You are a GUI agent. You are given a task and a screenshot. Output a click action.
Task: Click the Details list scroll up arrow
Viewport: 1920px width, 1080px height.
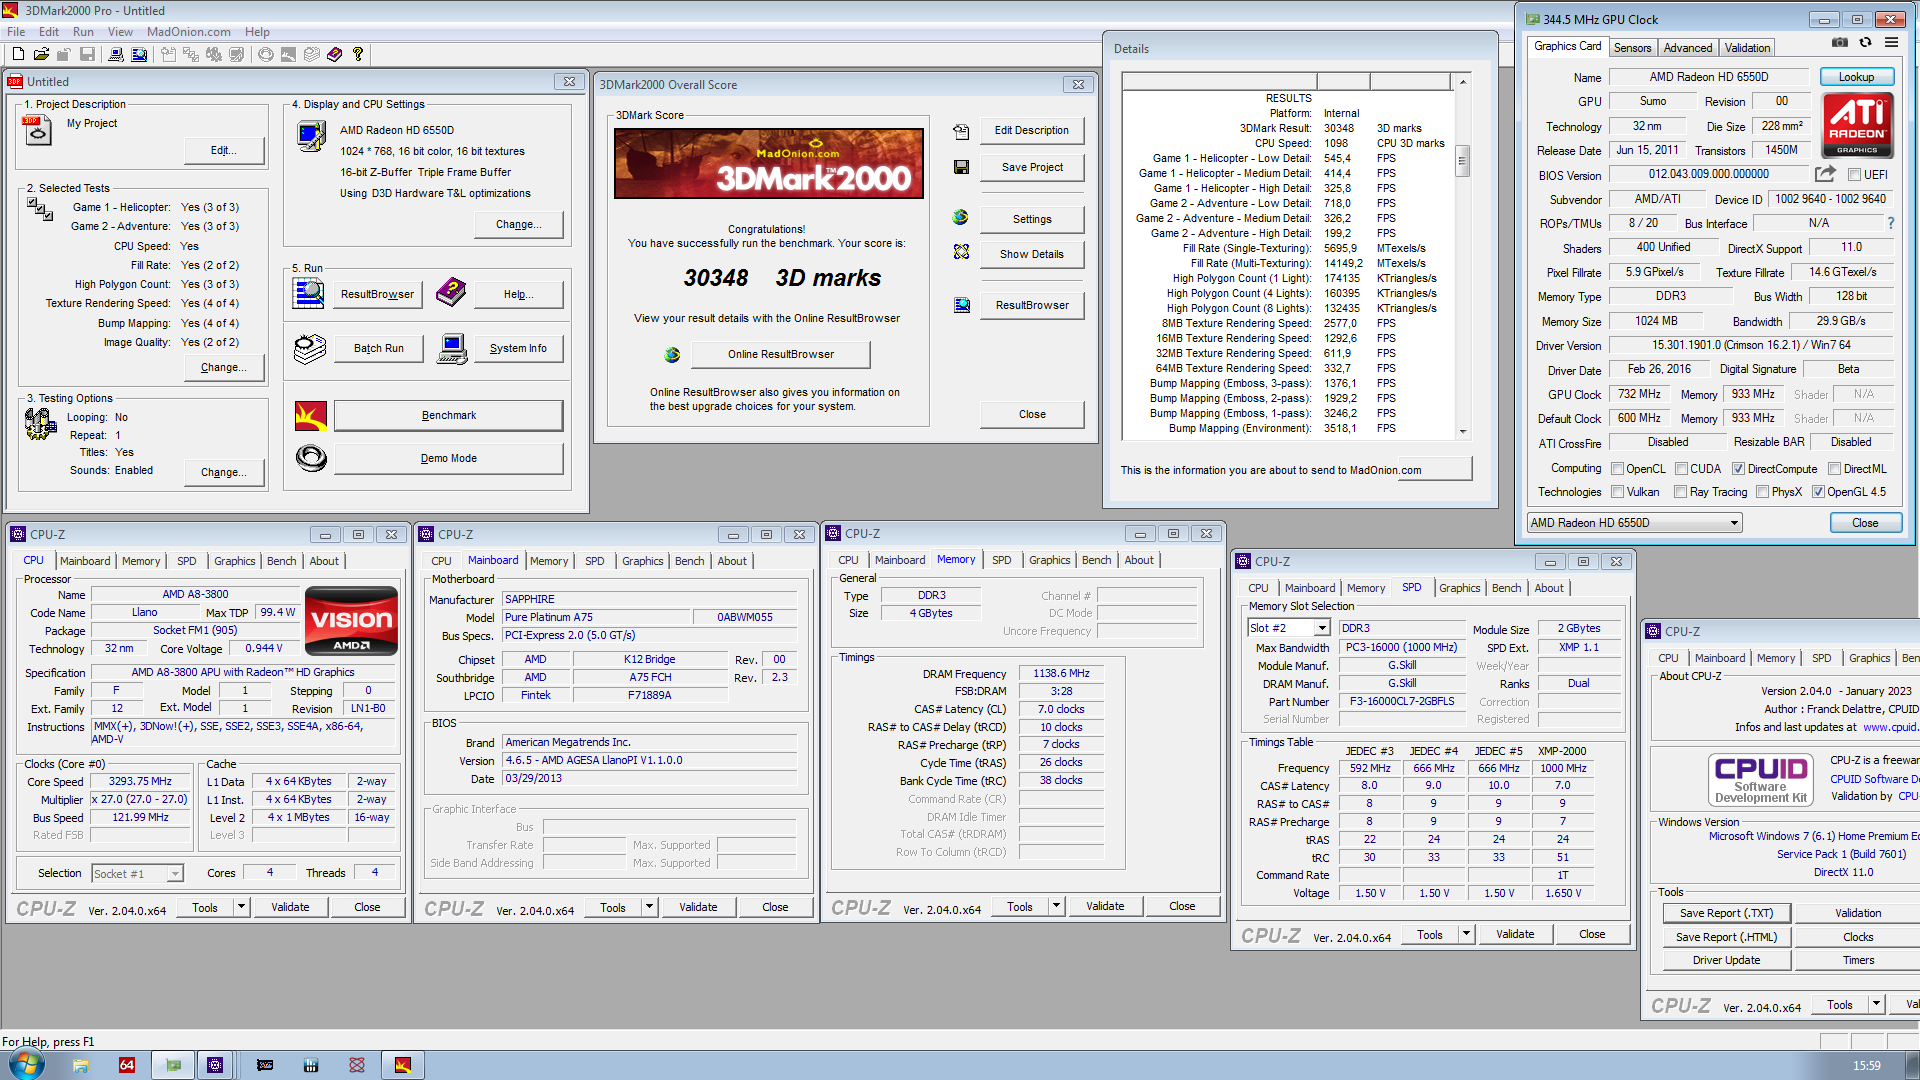tap(1462, 82)
